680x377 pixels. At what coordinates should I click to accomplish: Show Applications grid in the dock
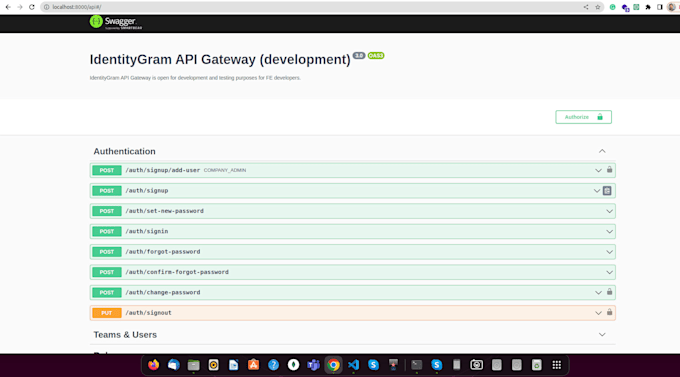point(556,365)
